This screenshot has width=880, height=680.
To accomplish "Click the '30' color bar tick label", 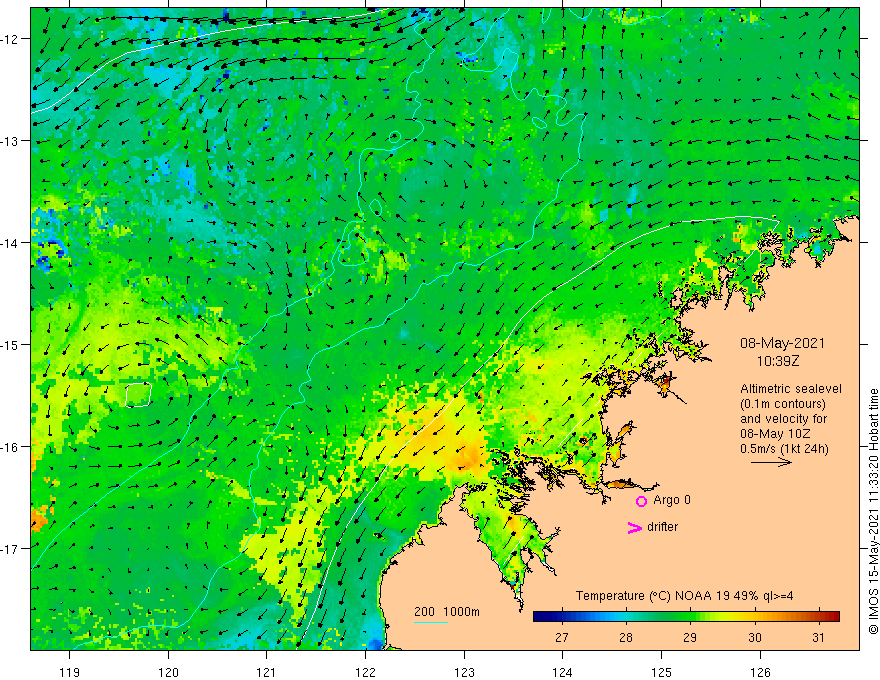I will tap(755, 637).
